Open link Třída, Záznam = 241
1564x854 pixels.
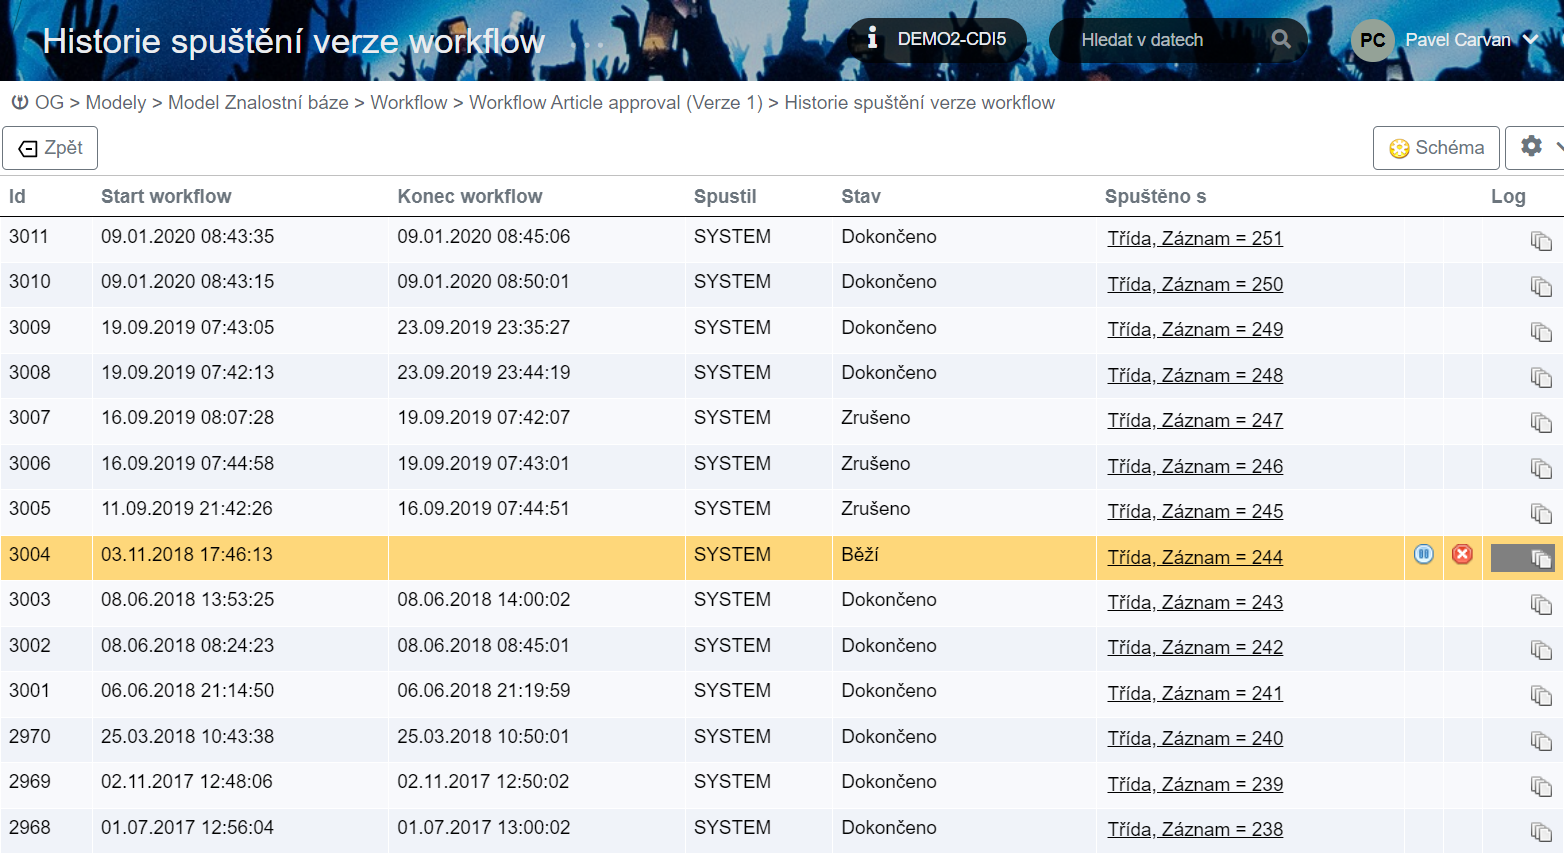click(x=1195, y=693)
